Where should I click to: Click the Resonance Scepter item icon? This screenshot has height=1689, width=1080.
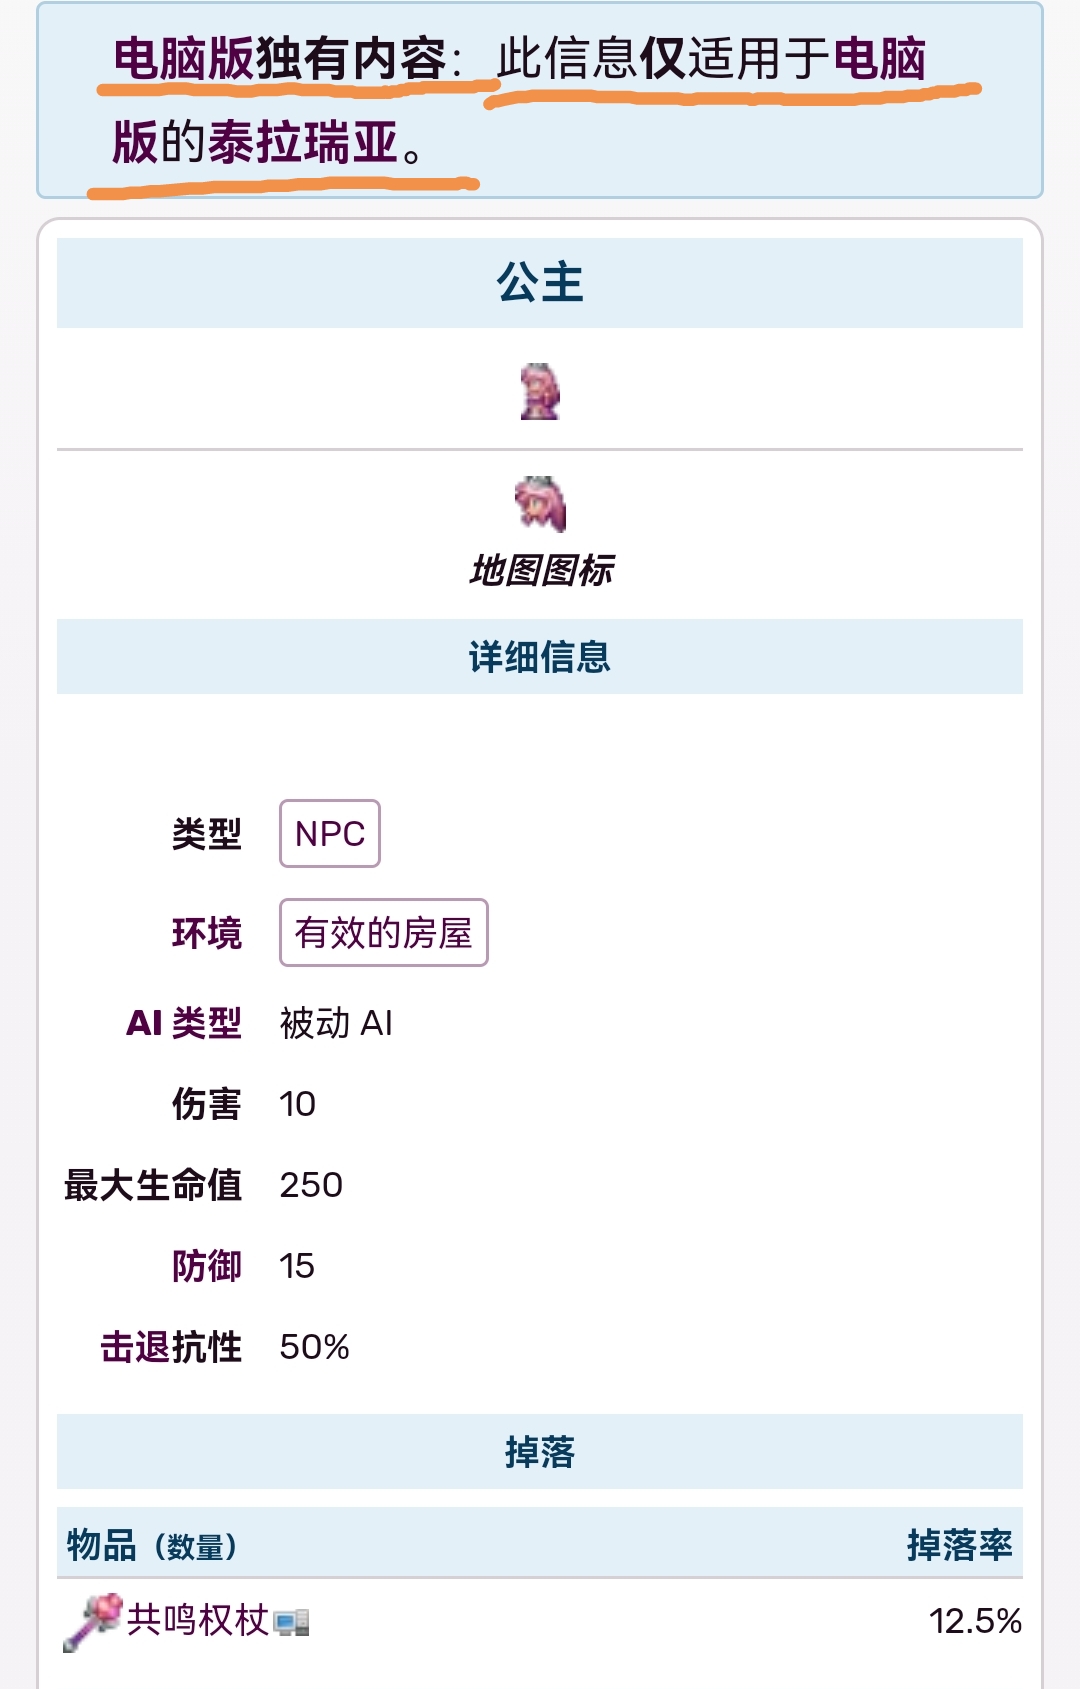click(x=92, y=1621)
